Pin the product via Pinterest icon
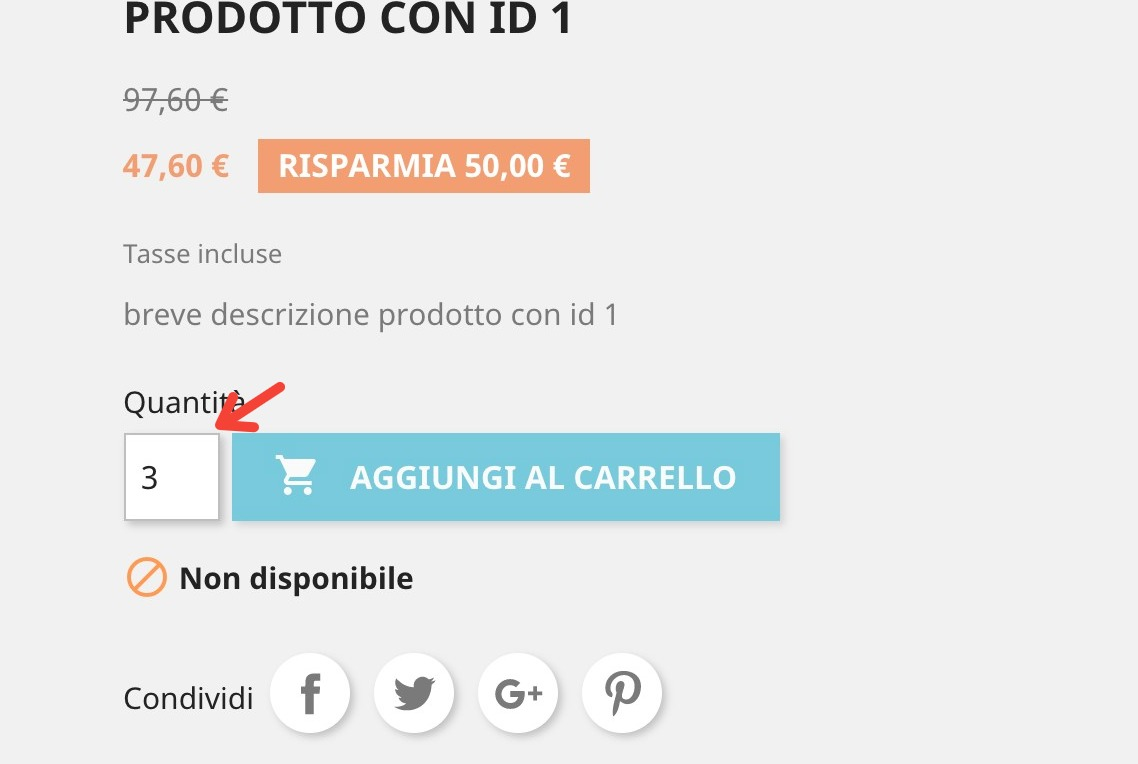This screenshot has height=764, width=1138. [622, 693]
